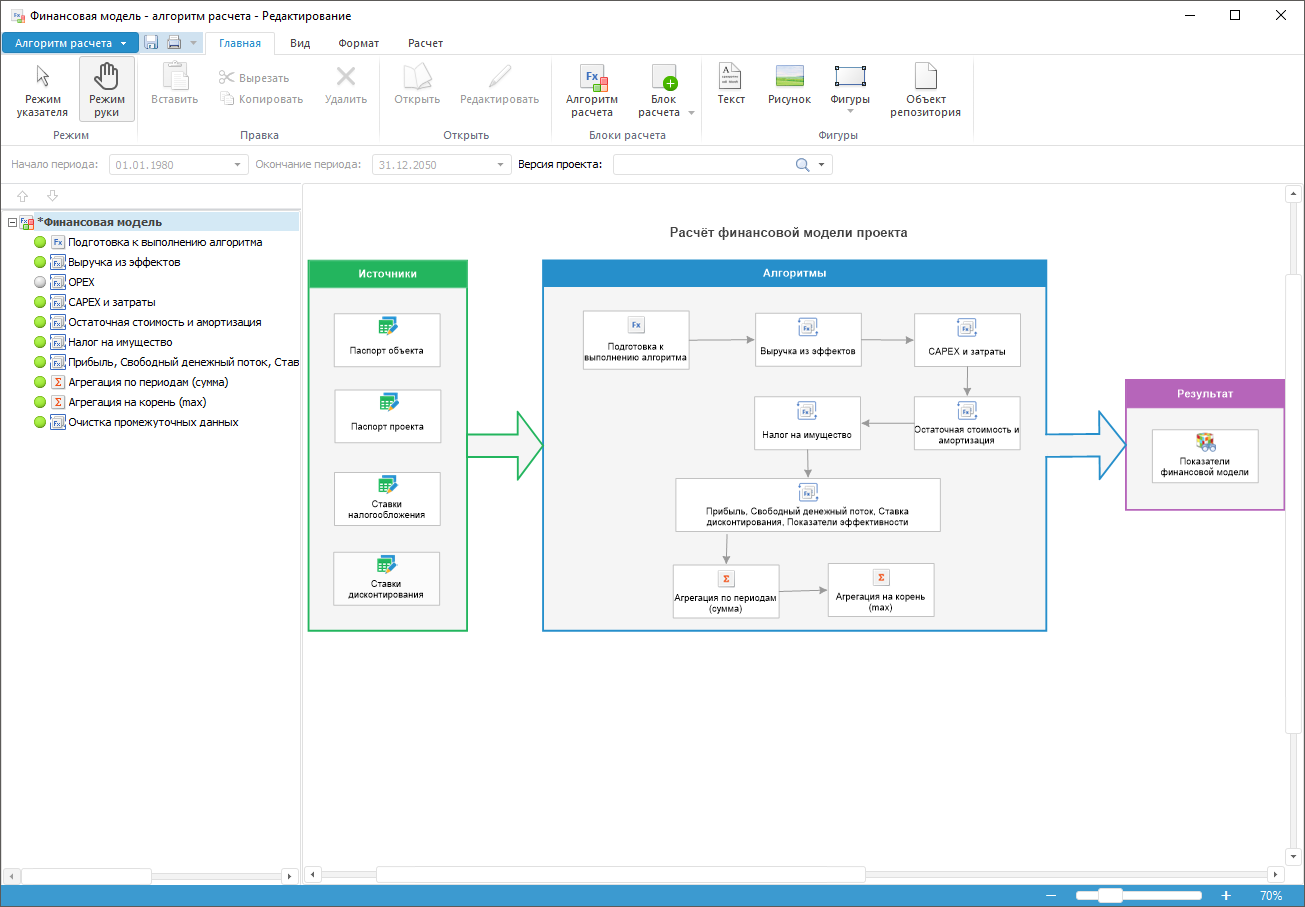The image size is (1305, 907).
Task: Insert a Text (Текст) object
Action: click(731, 85)
